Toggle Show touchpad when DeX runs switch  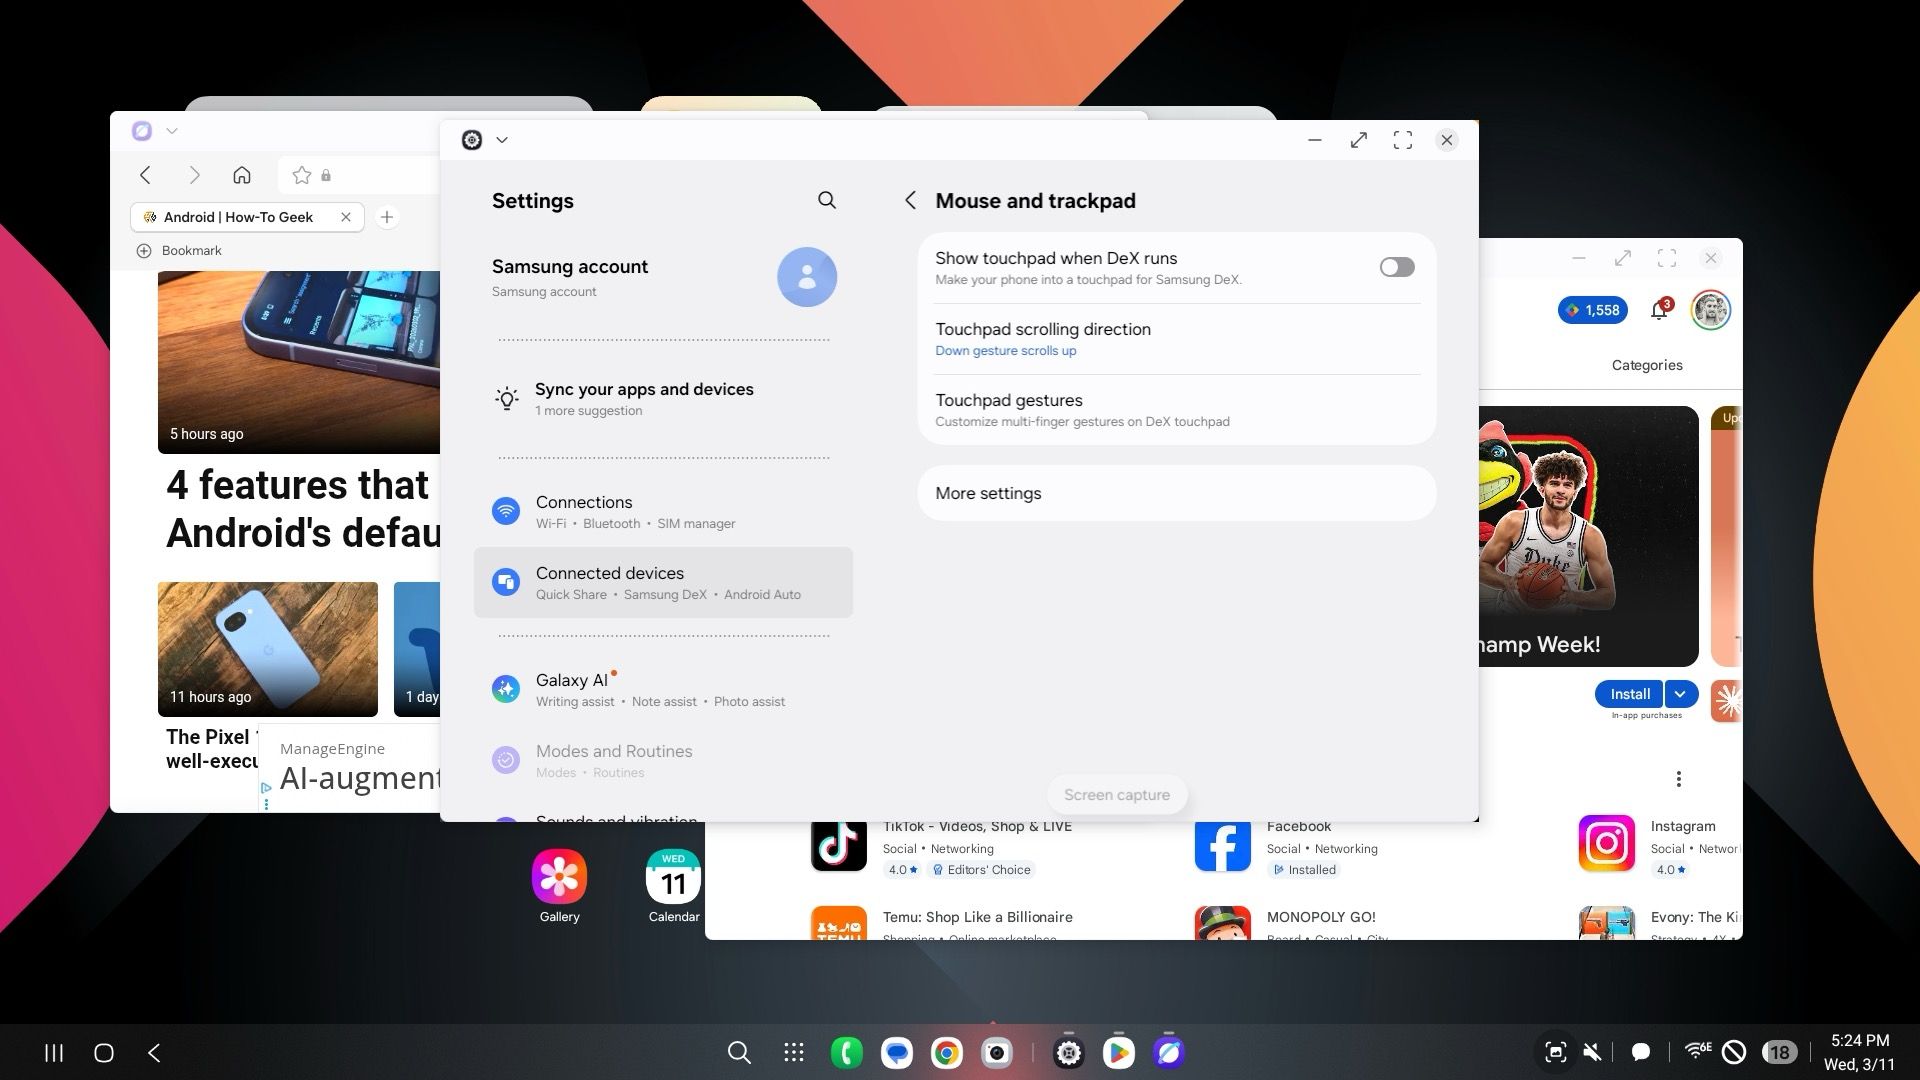(x=1396, y=267)
